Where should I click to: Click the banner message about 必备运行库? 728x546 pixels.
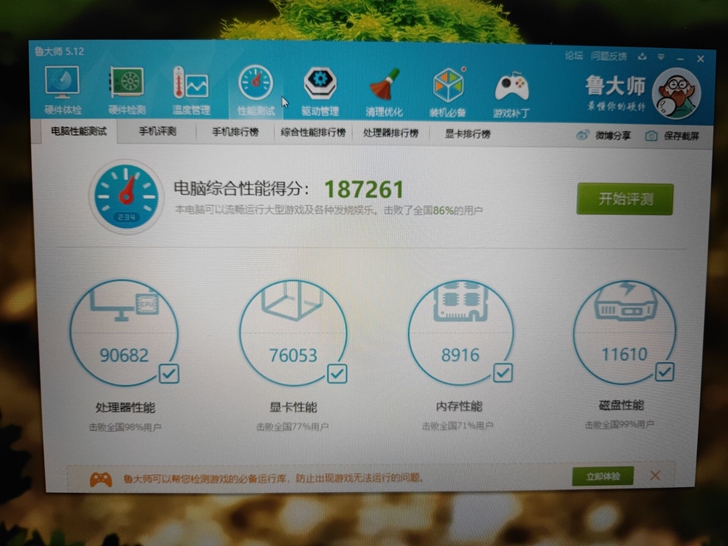[x=273, y=478]
